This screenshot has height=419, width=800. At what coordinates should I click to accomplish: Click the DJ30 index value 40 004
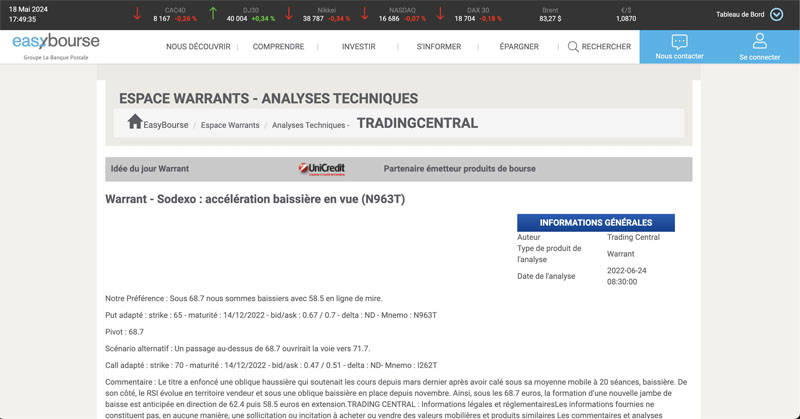237,18
